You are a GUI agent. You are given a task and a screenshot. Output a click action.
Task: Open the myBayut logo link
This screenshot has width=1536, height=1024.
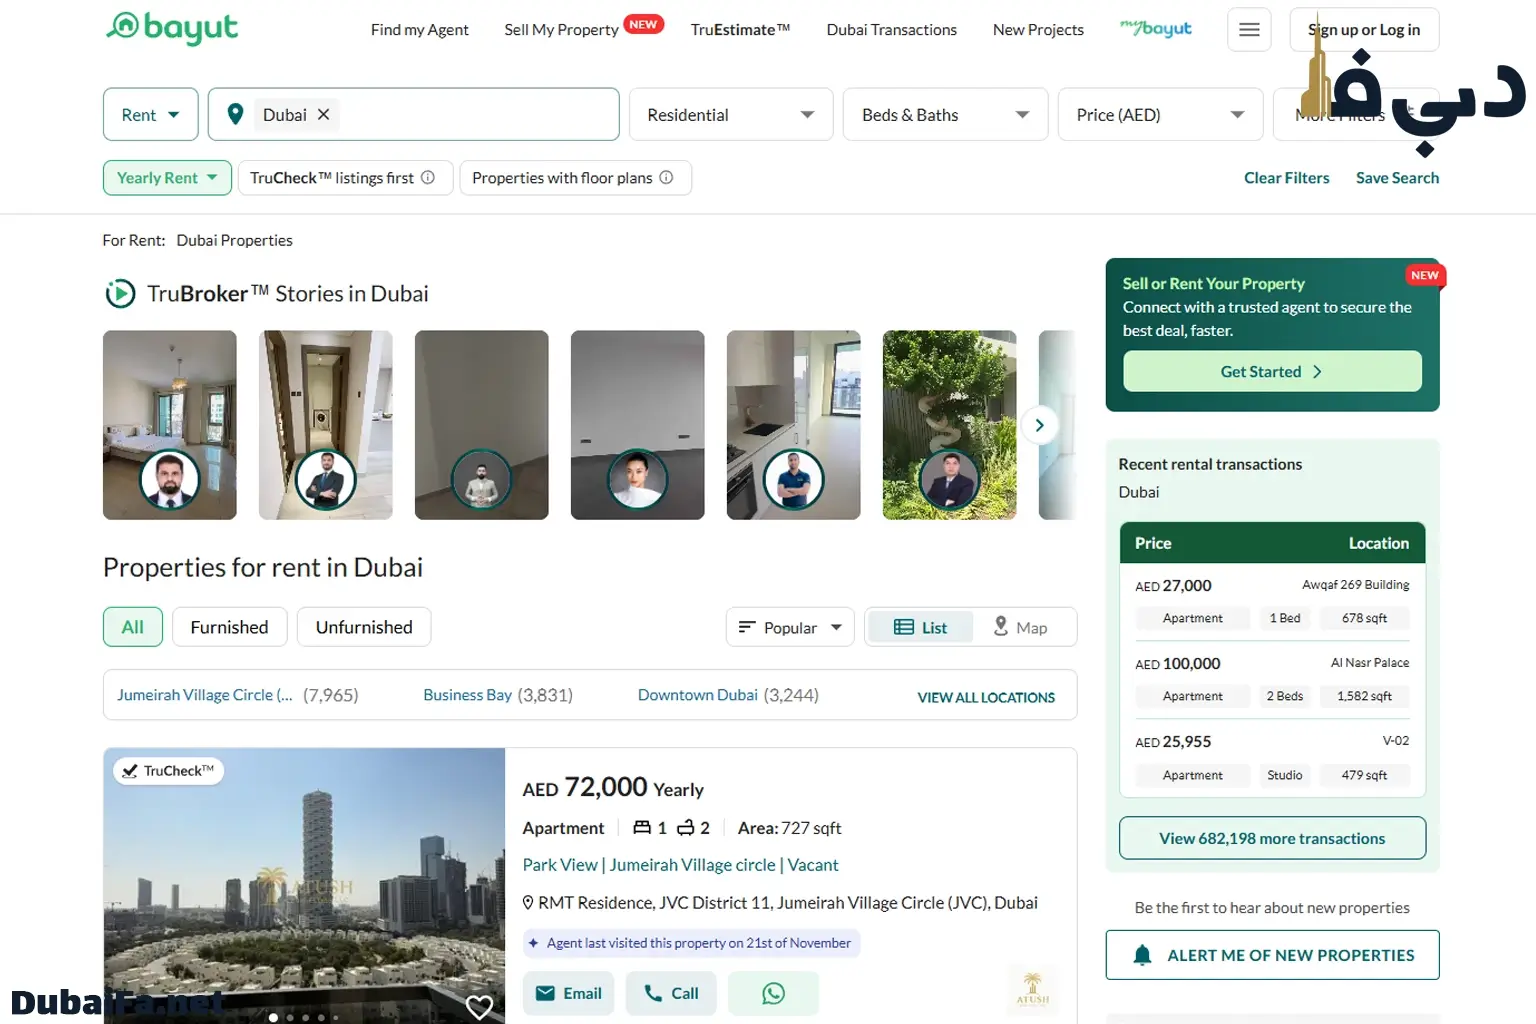point(1155,29)
